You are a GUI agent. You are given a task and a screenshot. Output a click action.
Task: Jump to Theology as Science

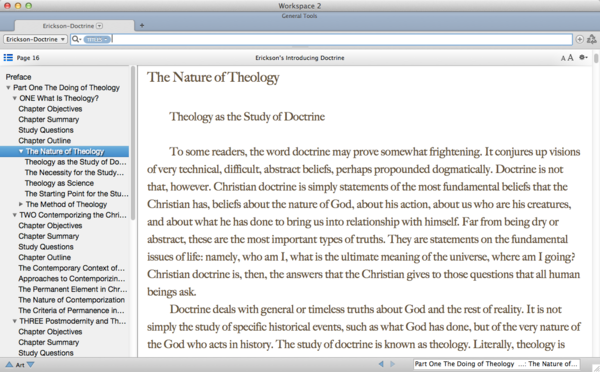coord(59,183)
